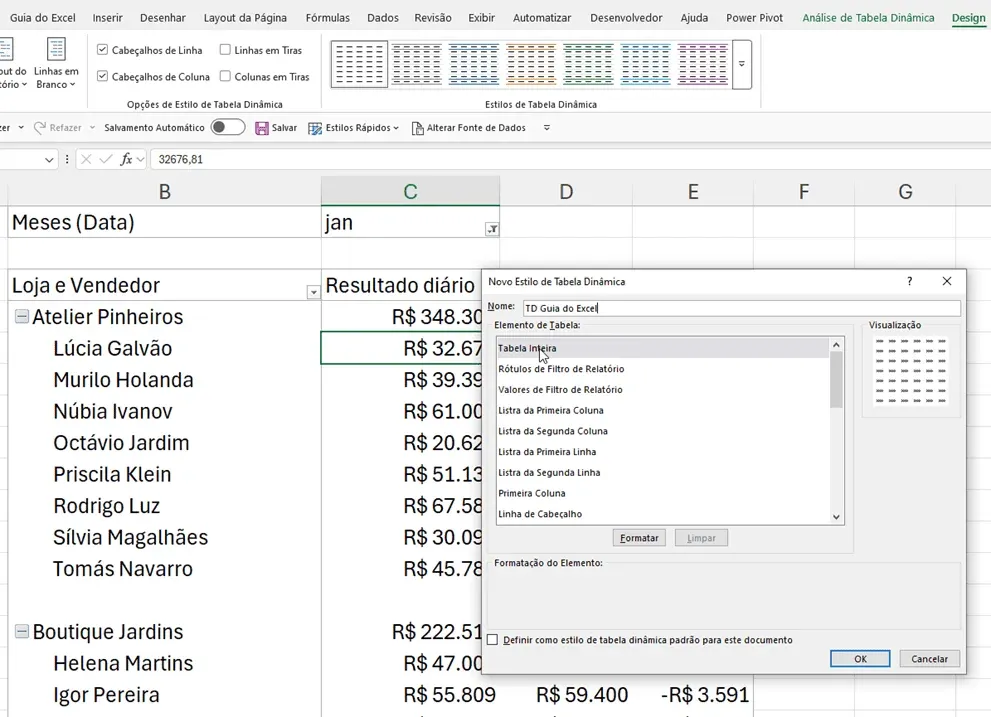This screenshot has height=717, width=991.
Task: Select Listra da Segunda Linha
Action: click(x=662, y=472)
